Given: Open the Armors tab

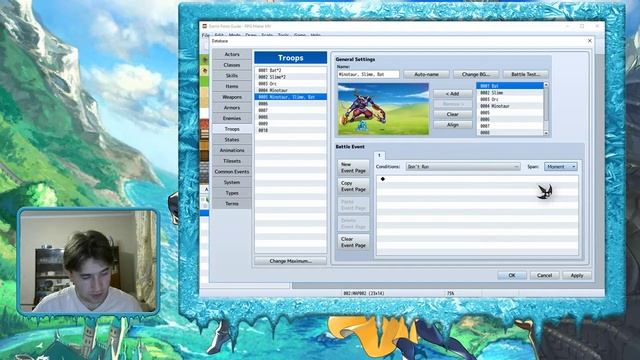Looking at the screenshot, I should tap(231, 108).
